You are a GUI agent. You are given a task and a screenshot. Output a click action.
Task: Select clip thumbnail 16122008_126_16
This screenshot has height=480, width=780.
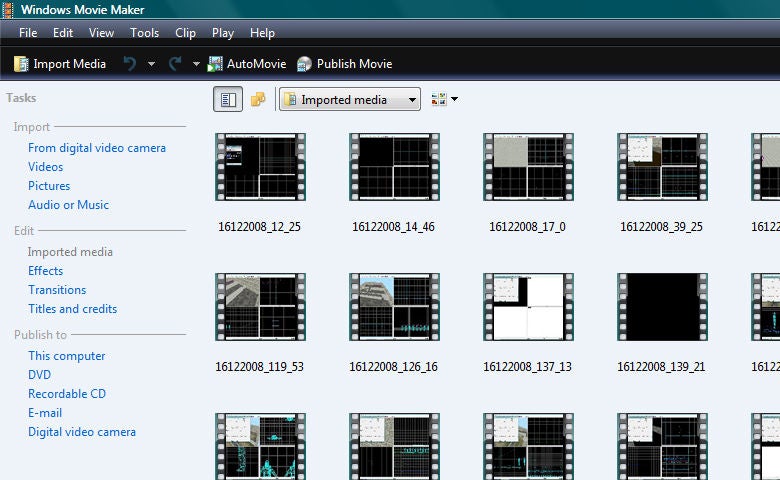(394, 306)
